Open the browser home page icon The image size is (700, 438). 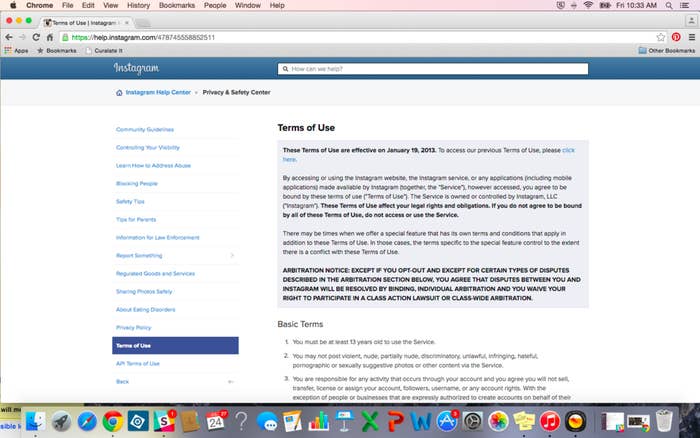50,38
